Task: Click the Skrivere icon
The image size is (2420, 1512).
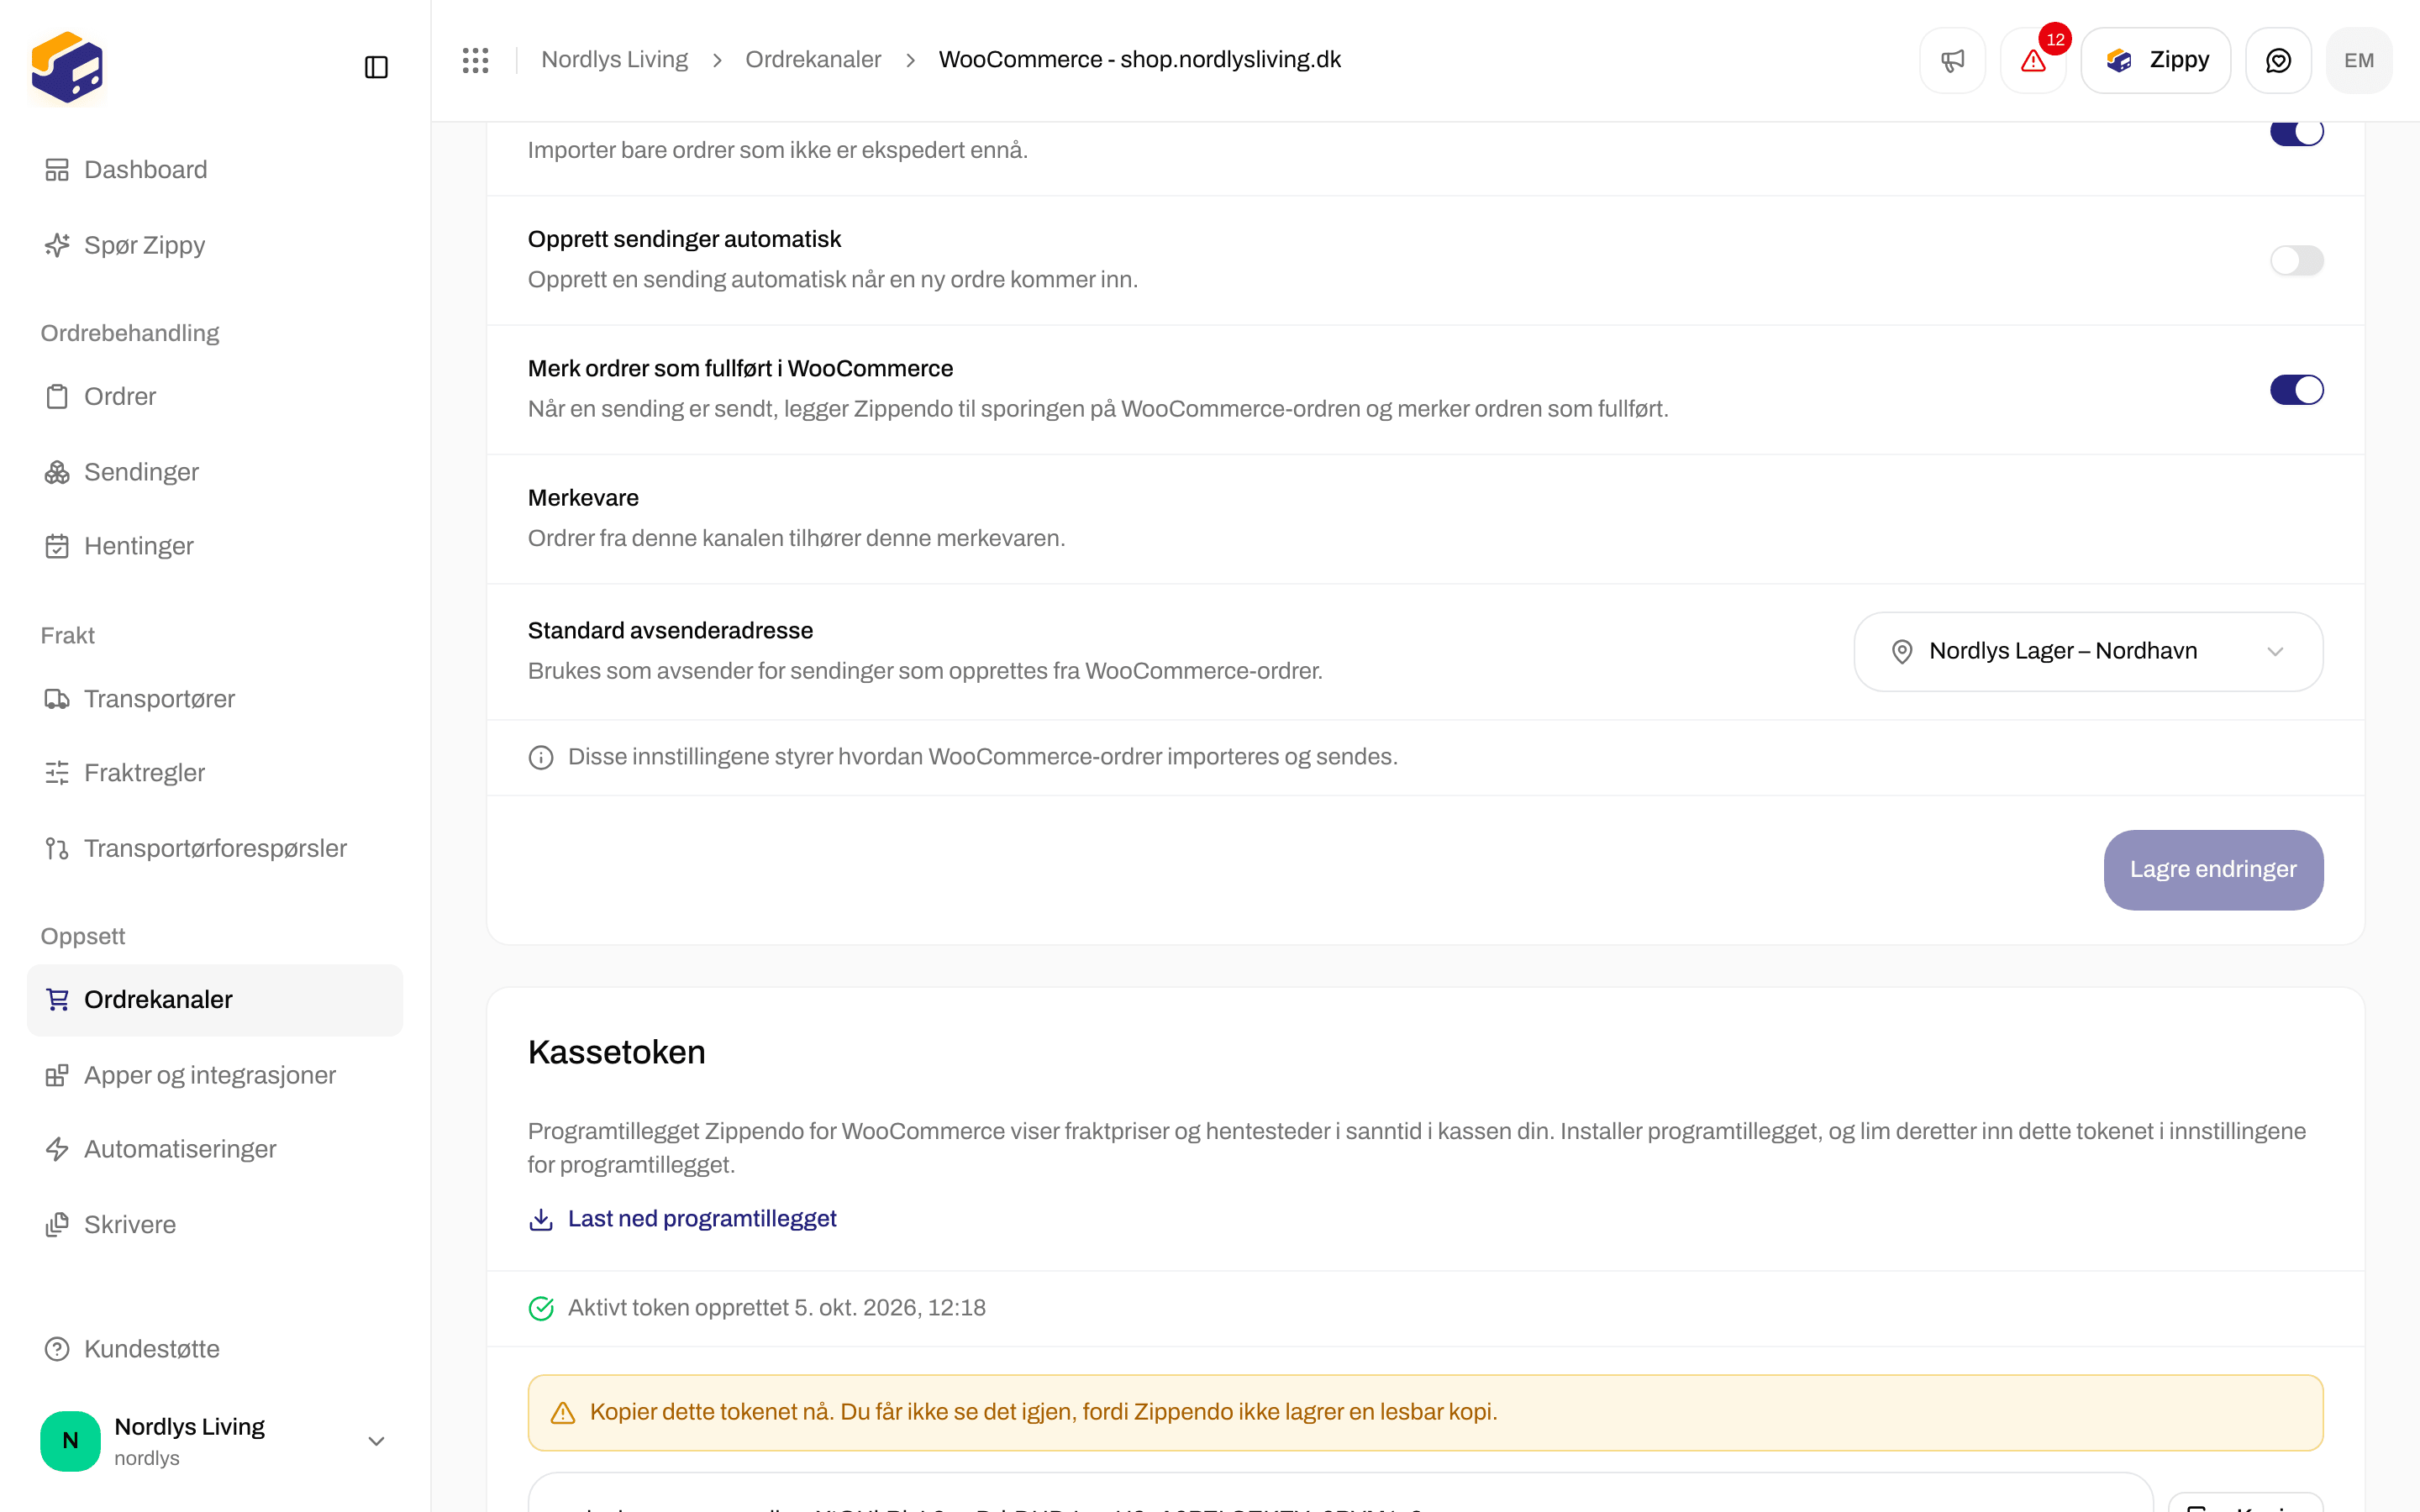Action: coord(57,1224)
